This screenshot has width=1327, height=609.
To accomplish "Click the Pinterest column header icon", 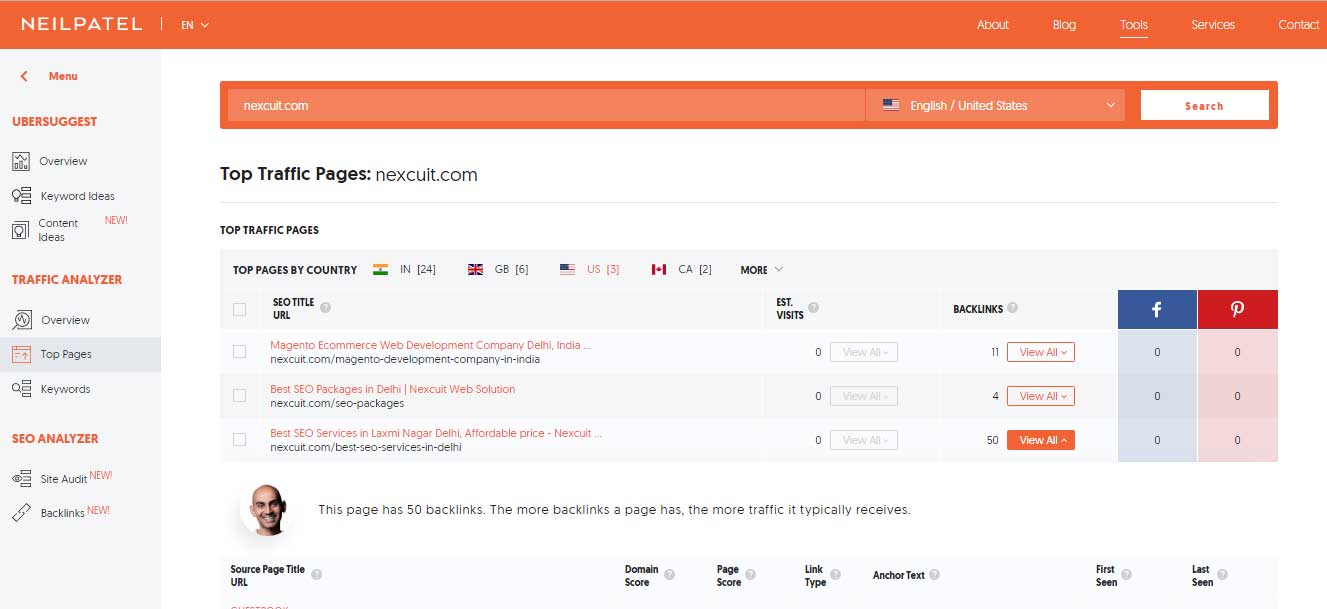I will point(1237,309).
